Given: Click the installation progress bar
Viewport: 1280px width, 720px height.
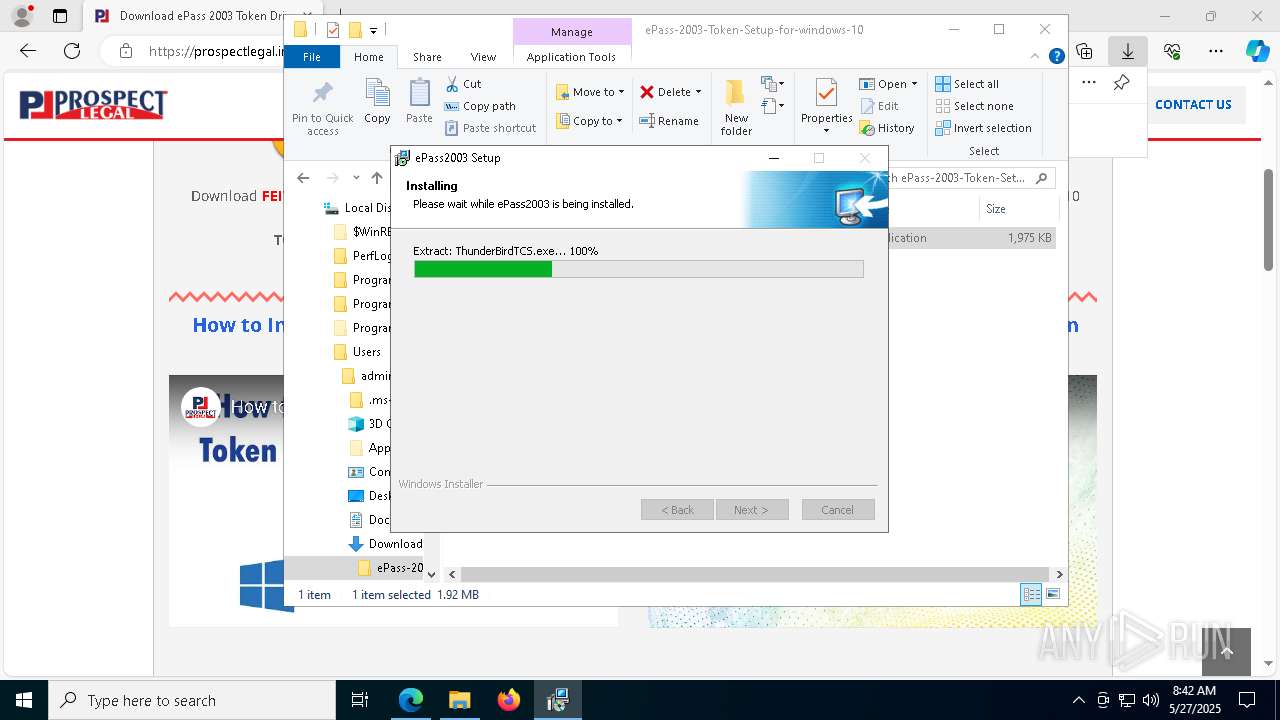Looking at the screenshot, I should tap(638, 269).
